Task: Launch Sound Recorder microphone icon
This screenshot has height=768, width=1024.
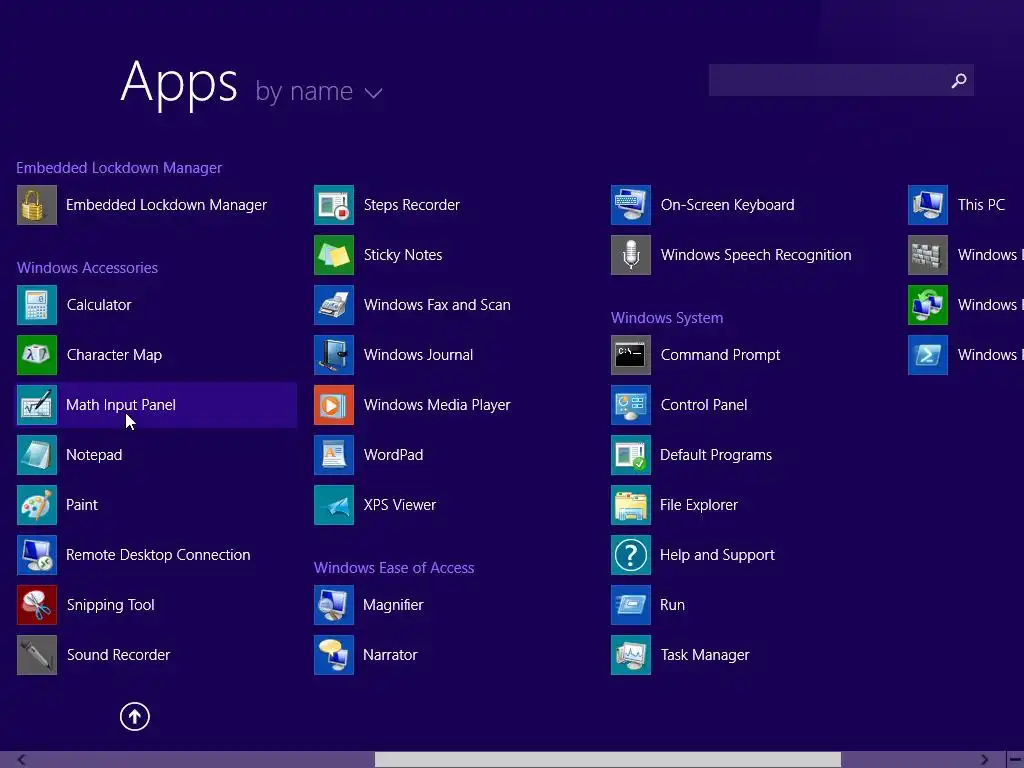Action: 37,655
